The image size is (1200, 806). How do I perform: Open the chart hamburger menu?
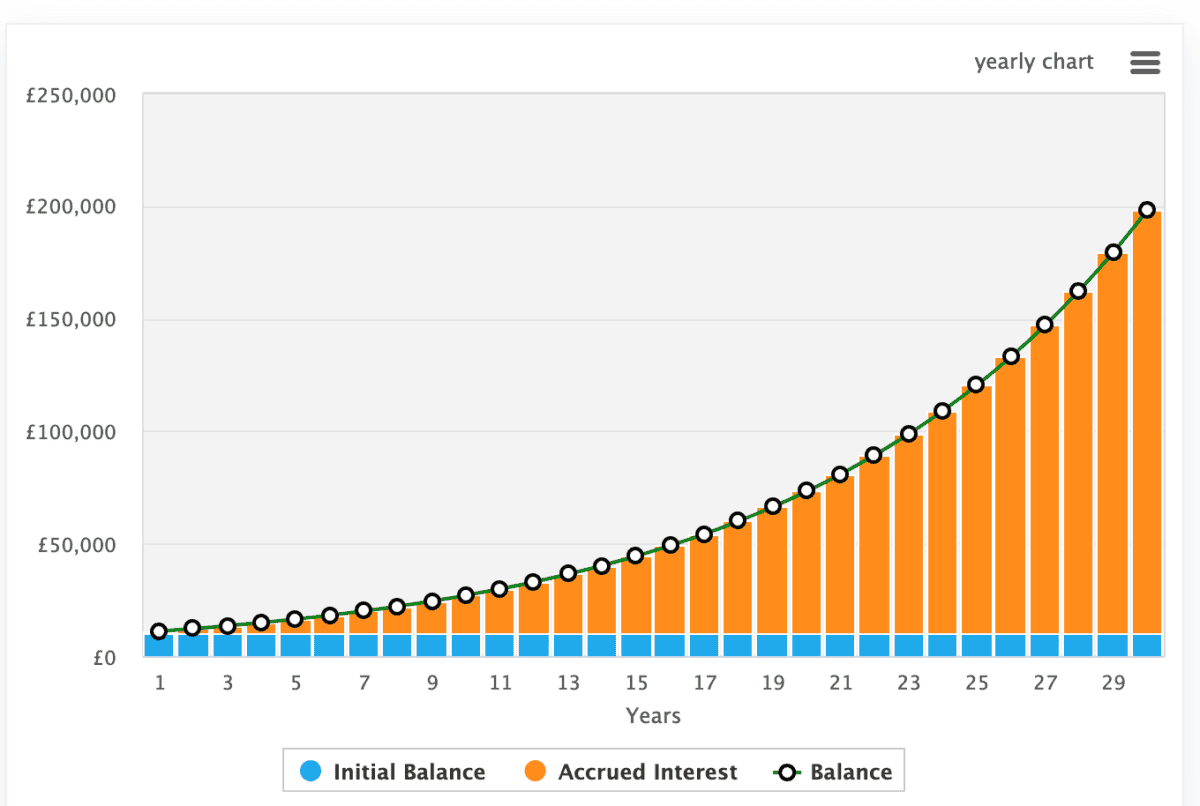[1144, 63]
